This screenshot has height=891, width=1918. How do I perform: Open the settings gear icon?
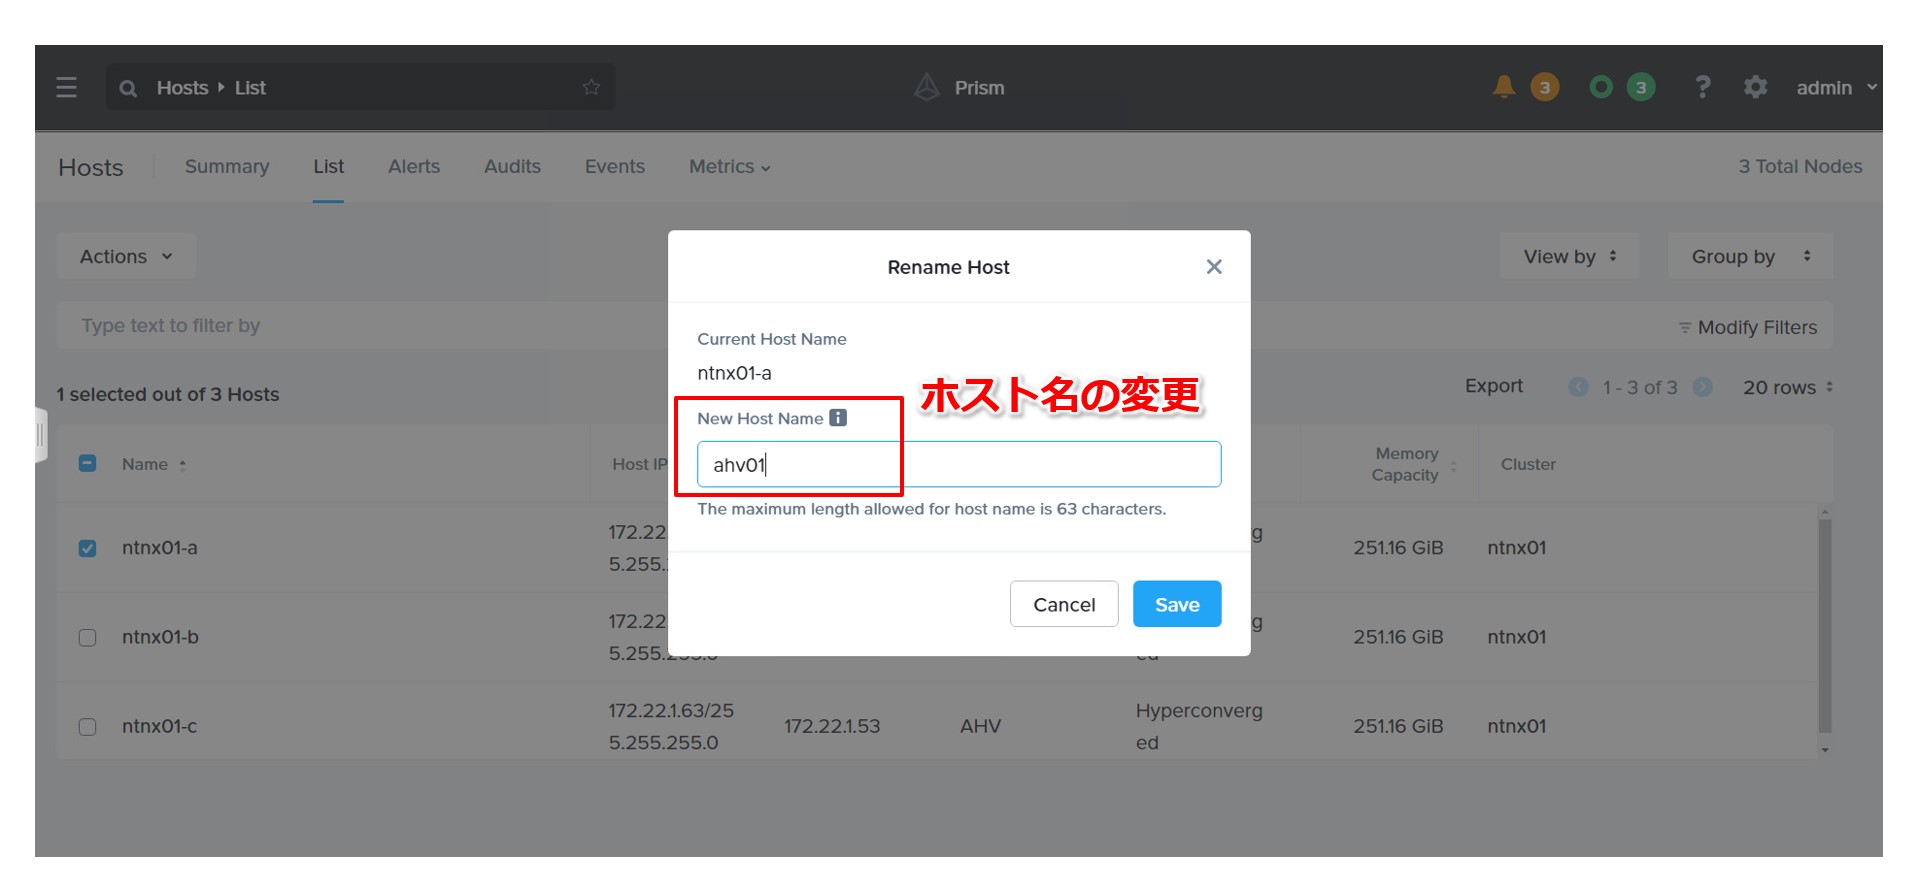(1755, 87)
